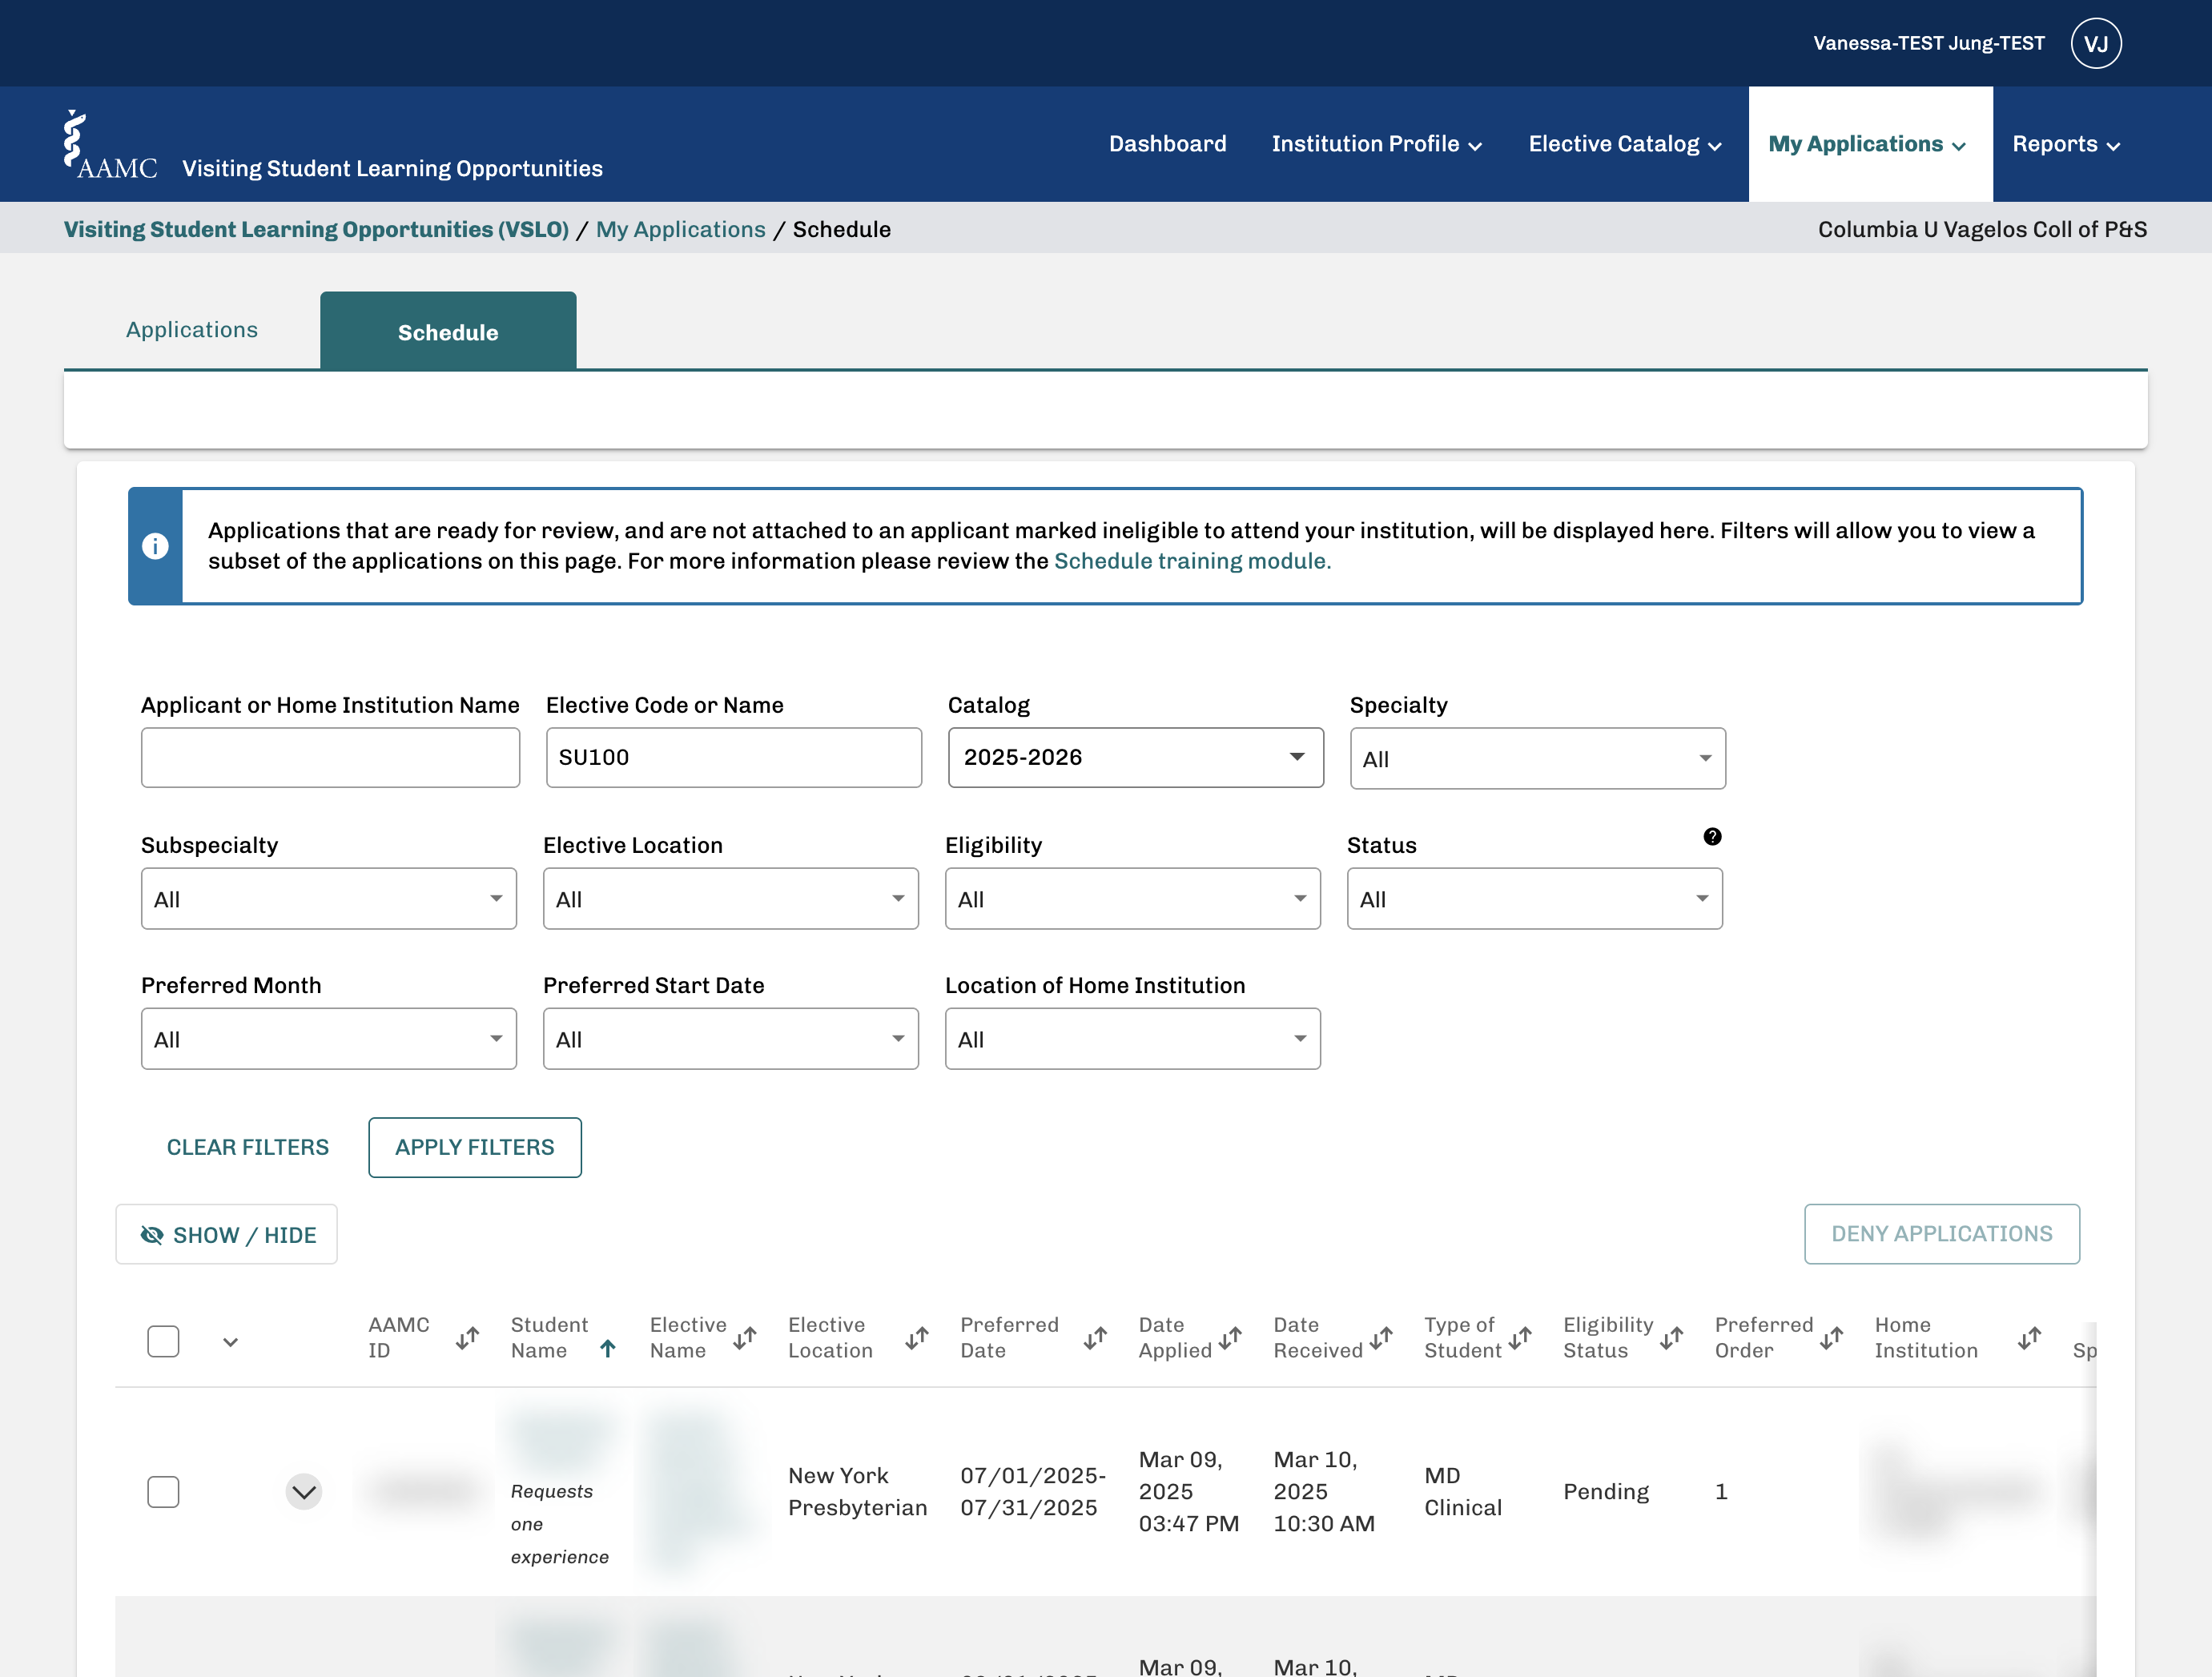Switch to the Applications tab
The width and height of the screenshot is (2212, 1677).
(192, 330)
